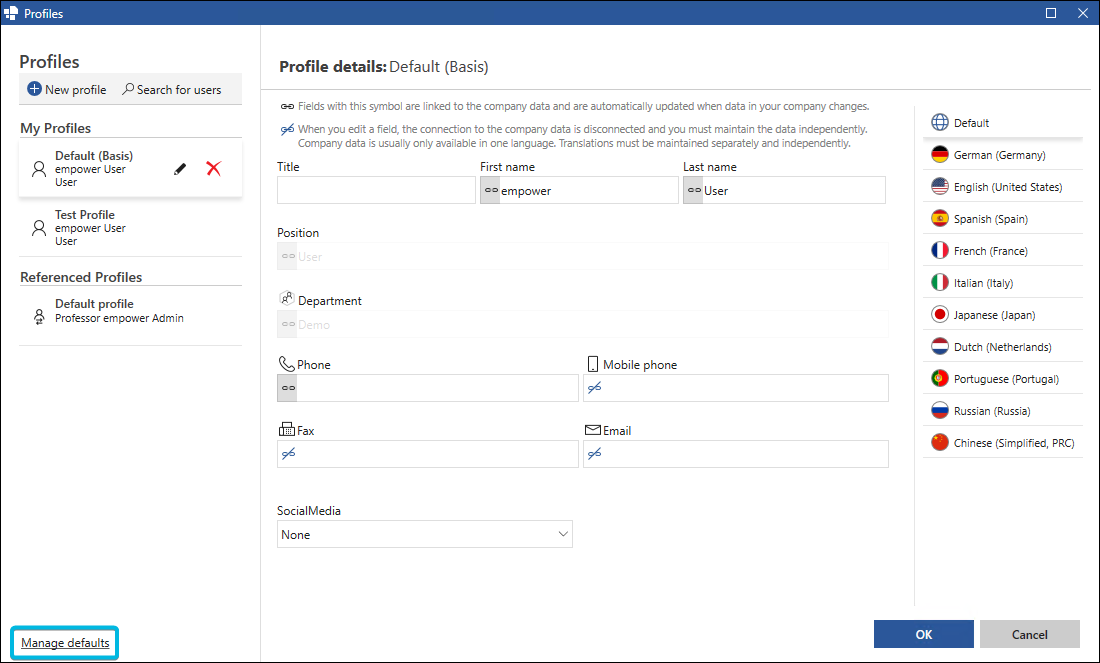
Task: Select Japanese (Japan) language
Action: pyautogui.click(x=1003, y=314)
